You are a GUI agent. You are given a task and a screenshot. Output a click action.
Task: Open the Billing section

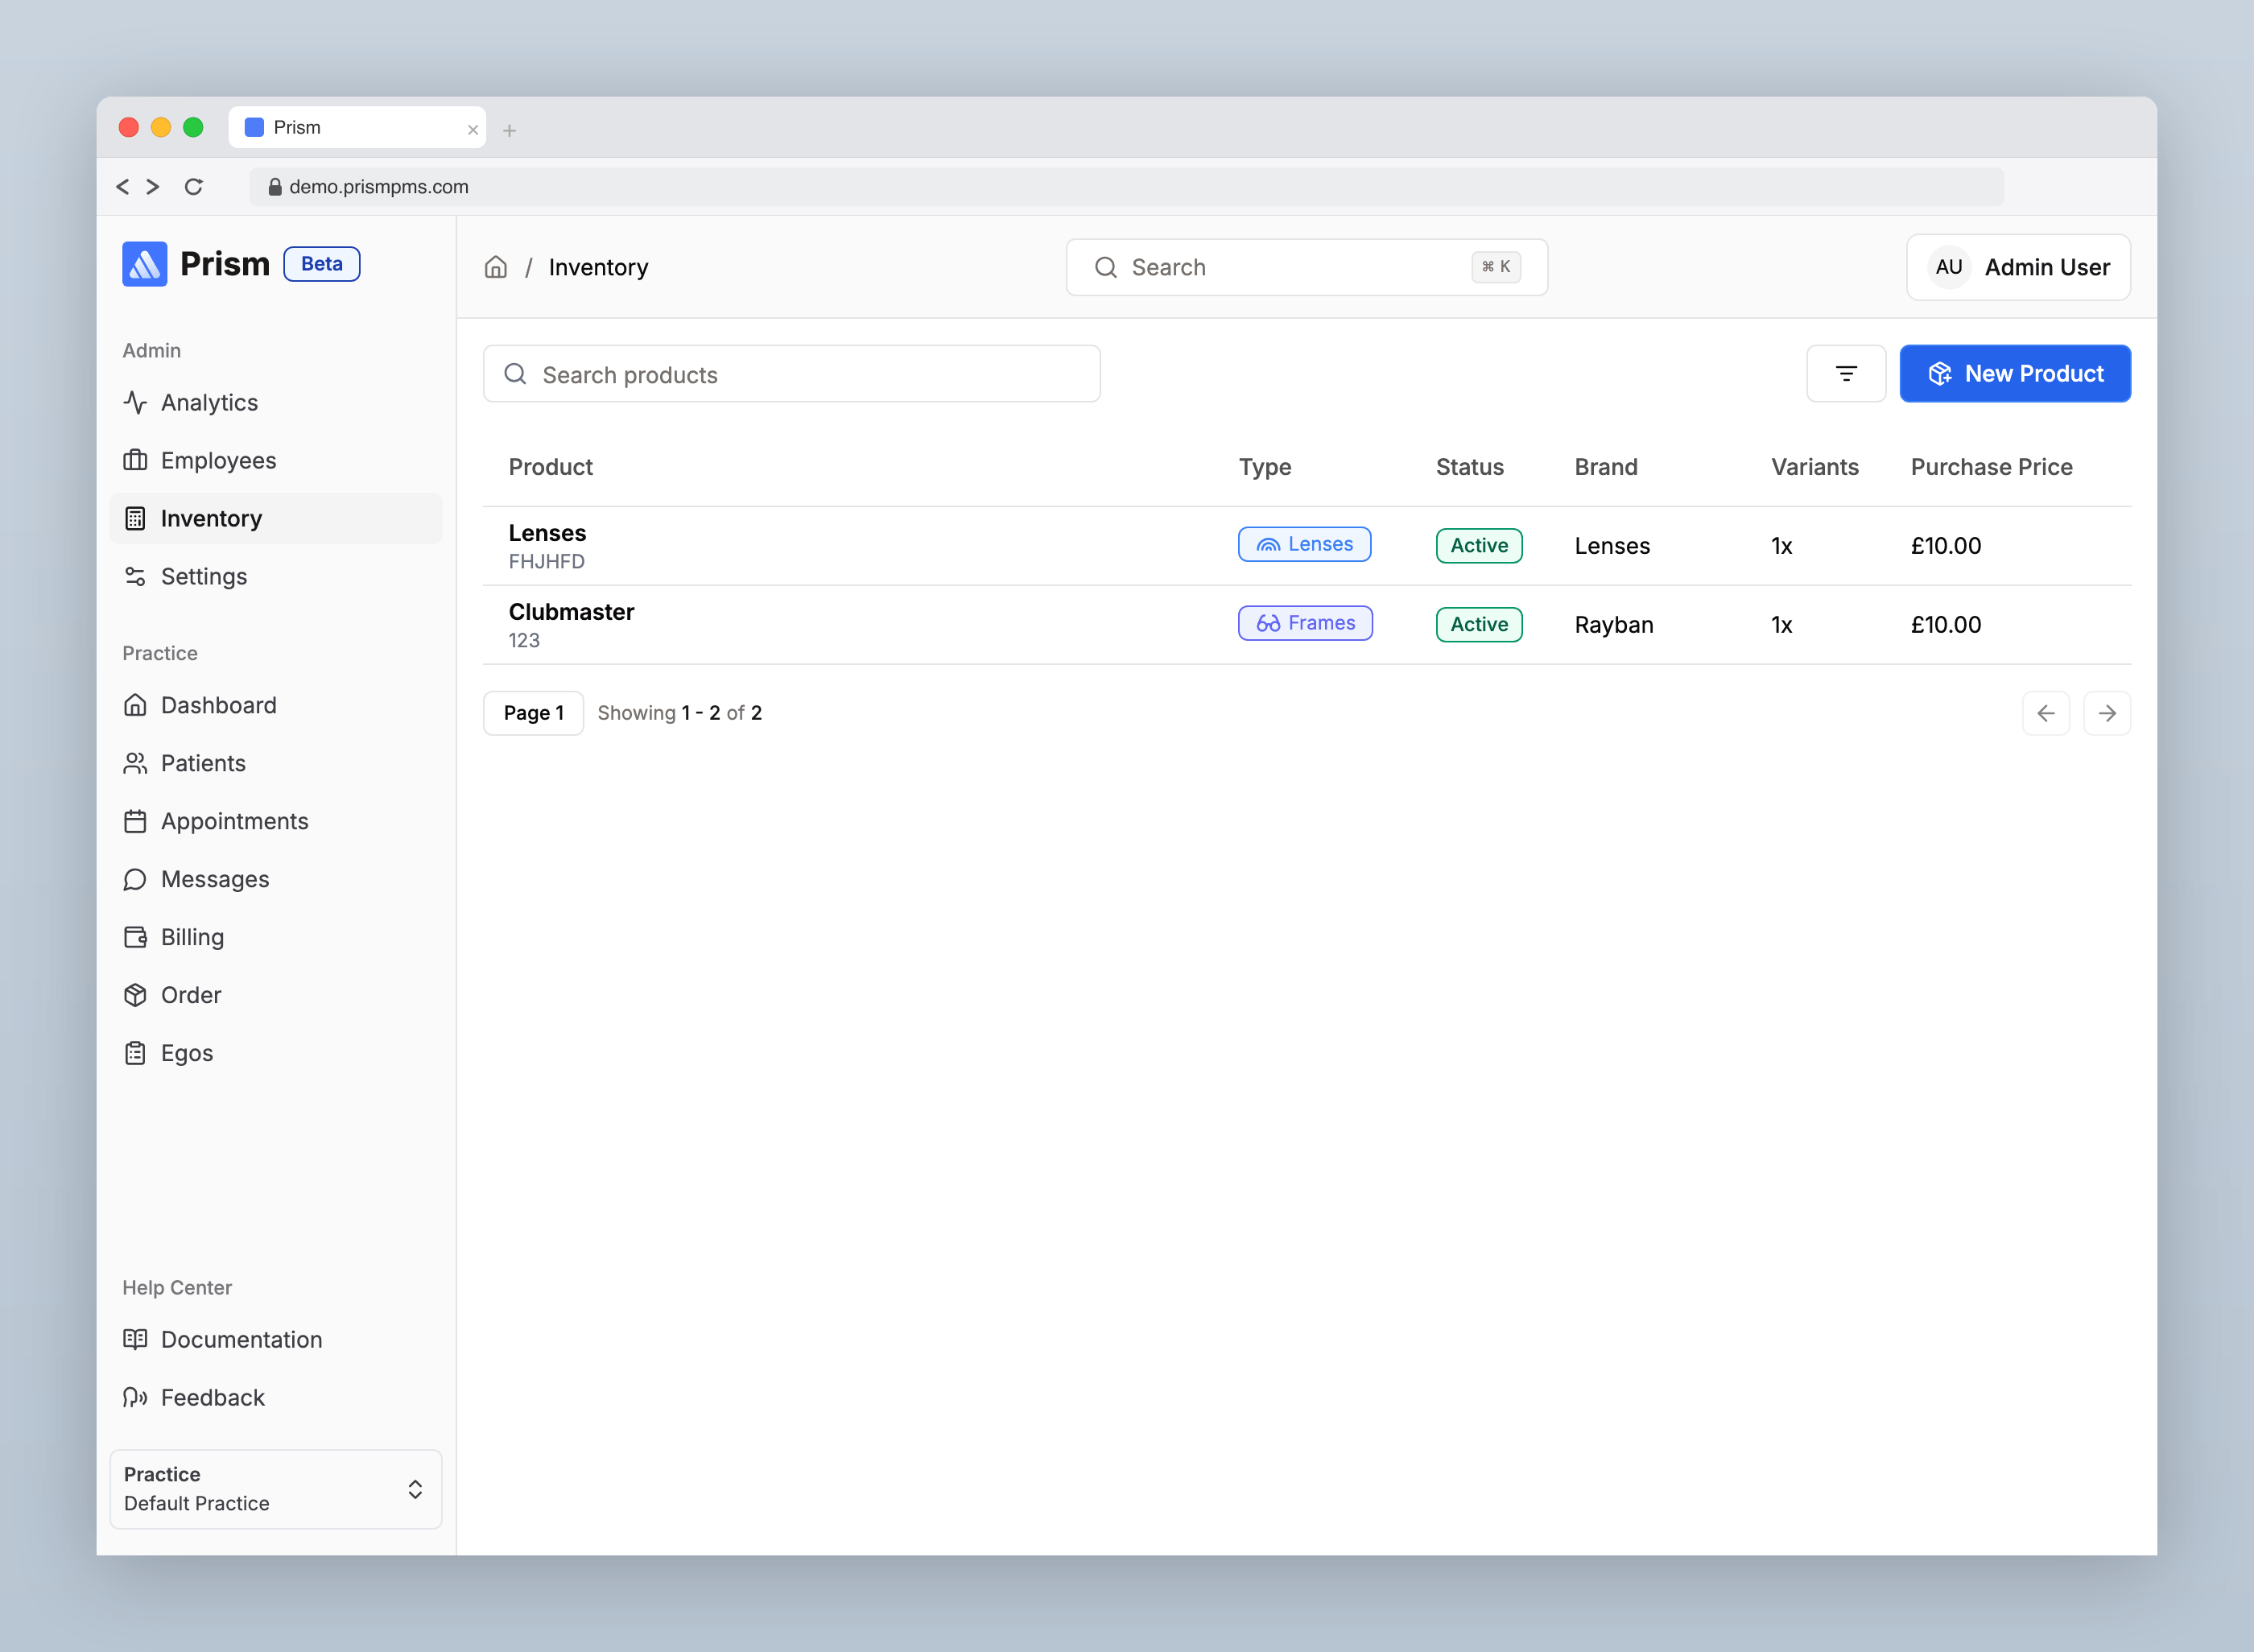[193, 937]
